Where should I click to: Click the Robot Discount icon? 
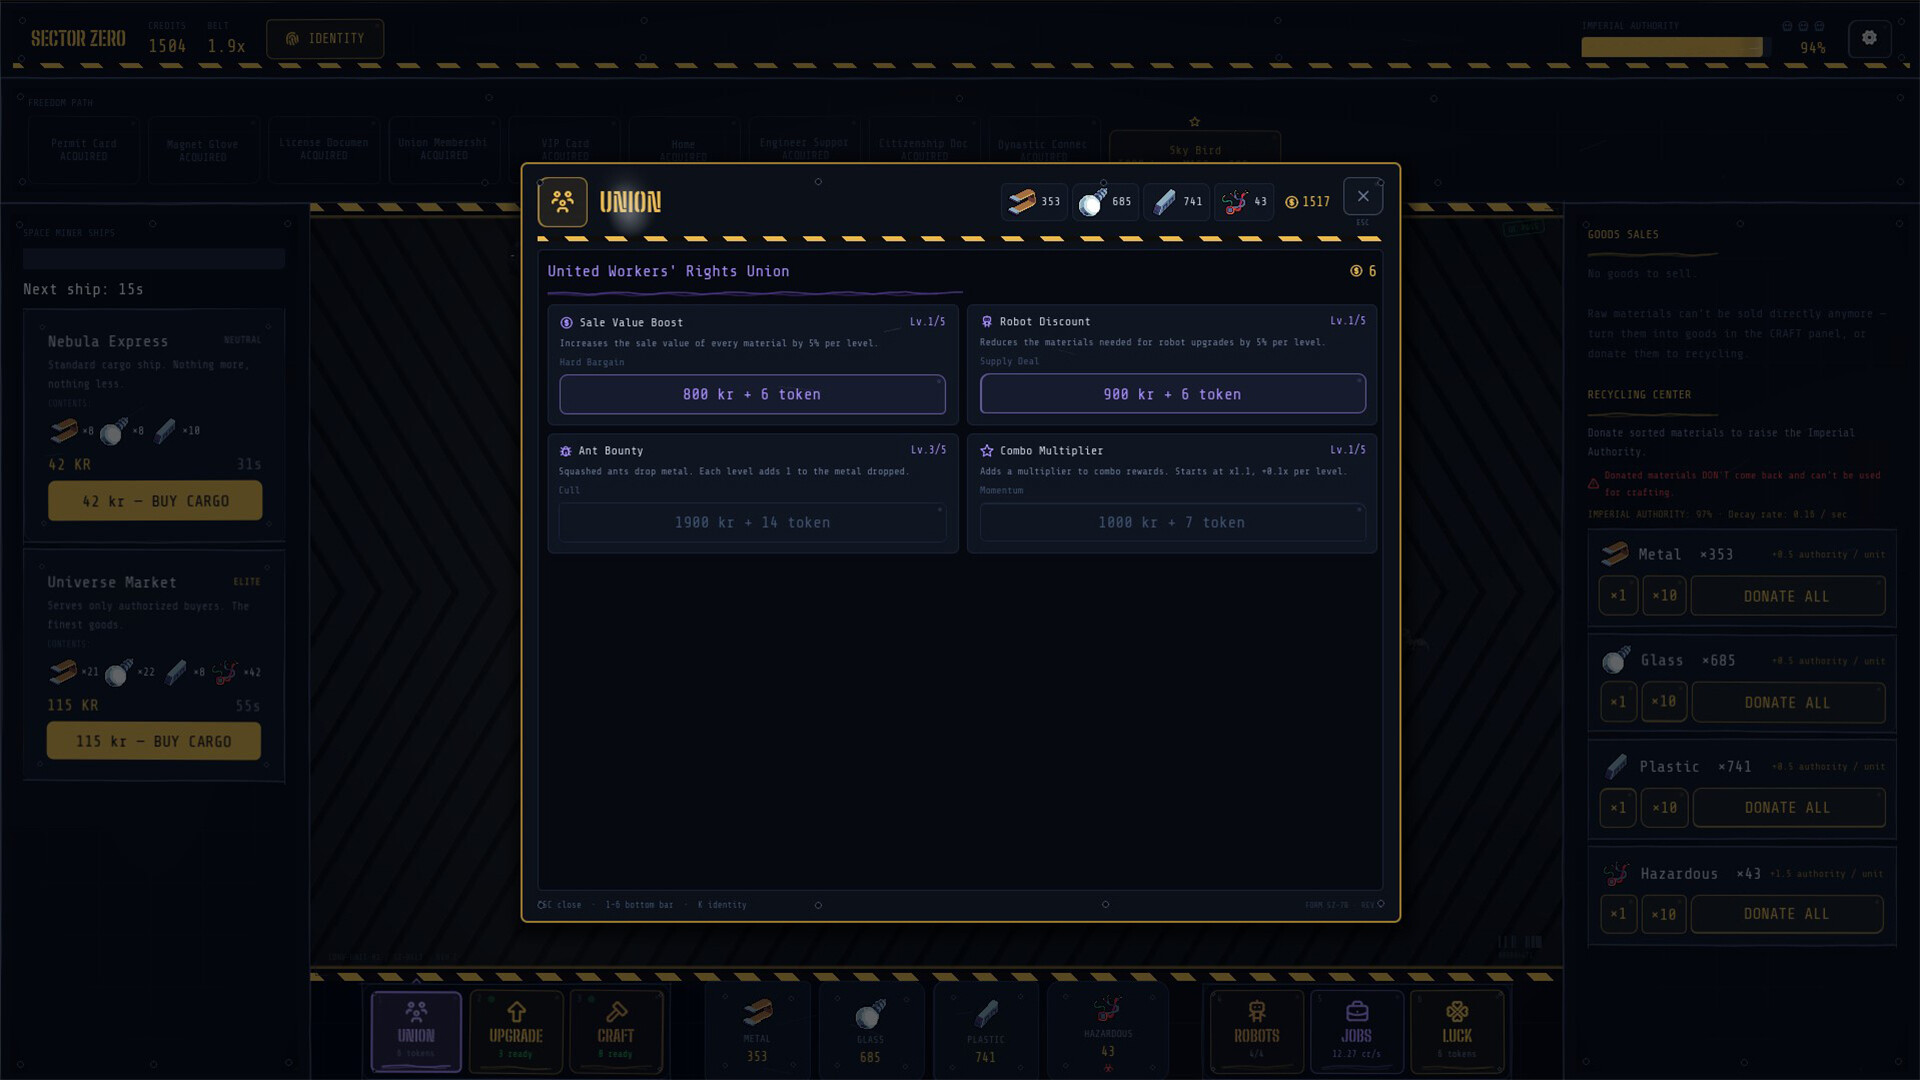click(x=987, y=322)
